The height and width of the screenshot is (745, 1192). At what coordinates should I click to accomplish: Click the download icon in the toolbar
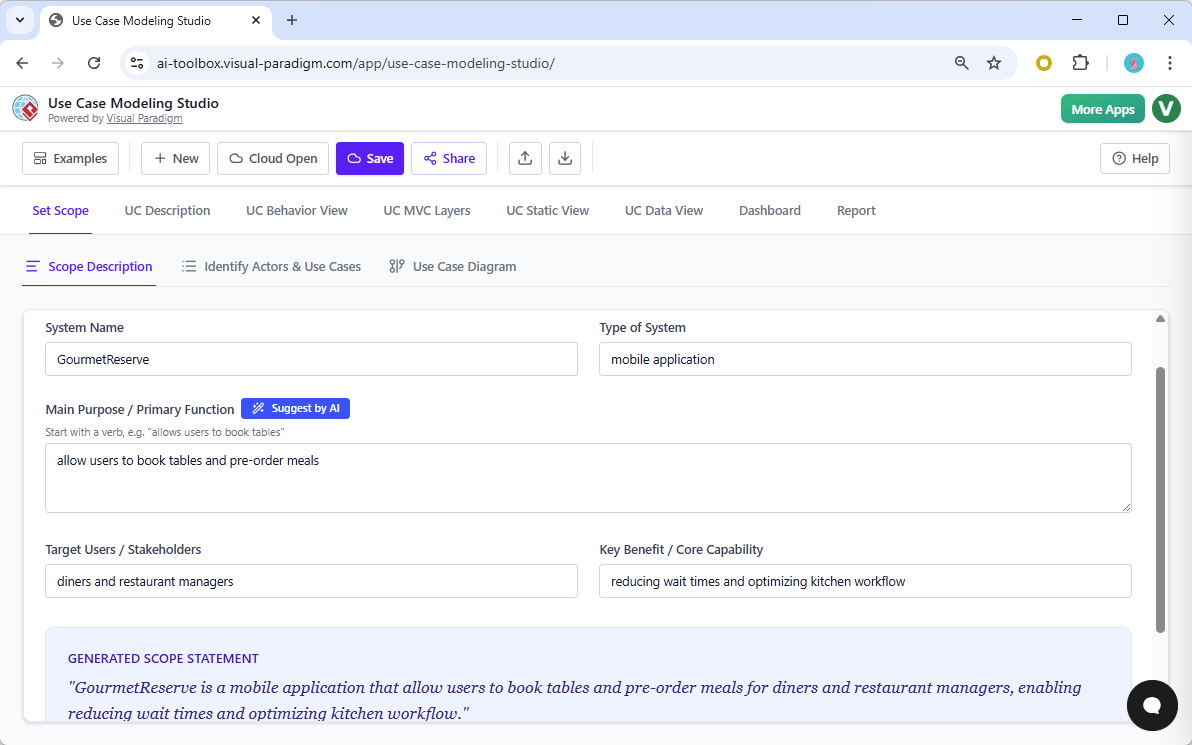coord(565,158)
